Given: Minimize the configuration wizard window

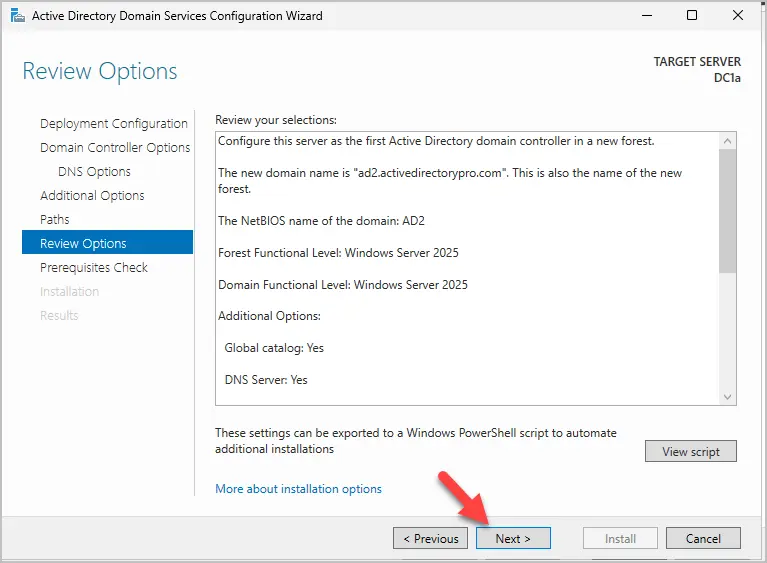Looking at the screenshot, I should pyautogui.click(x=647, y=16).
